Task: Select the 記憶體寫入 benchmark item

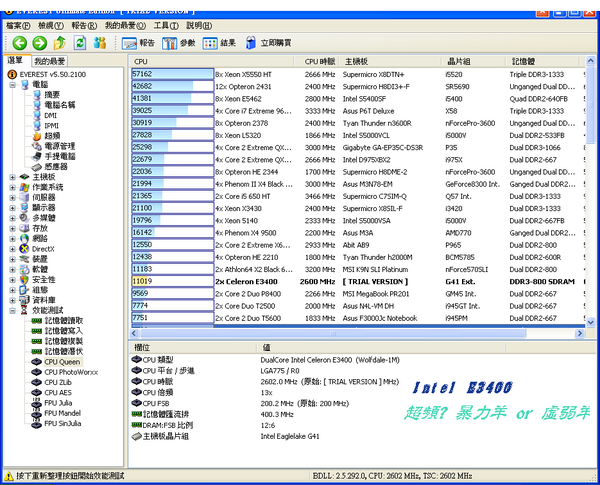Action: 64,331
